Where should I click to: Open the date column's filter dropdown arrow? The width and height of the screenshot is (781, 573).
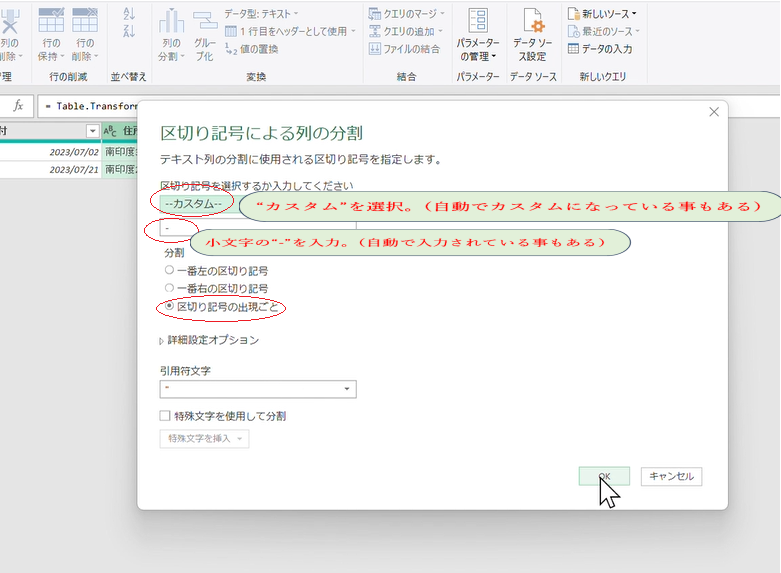point(92,131)
